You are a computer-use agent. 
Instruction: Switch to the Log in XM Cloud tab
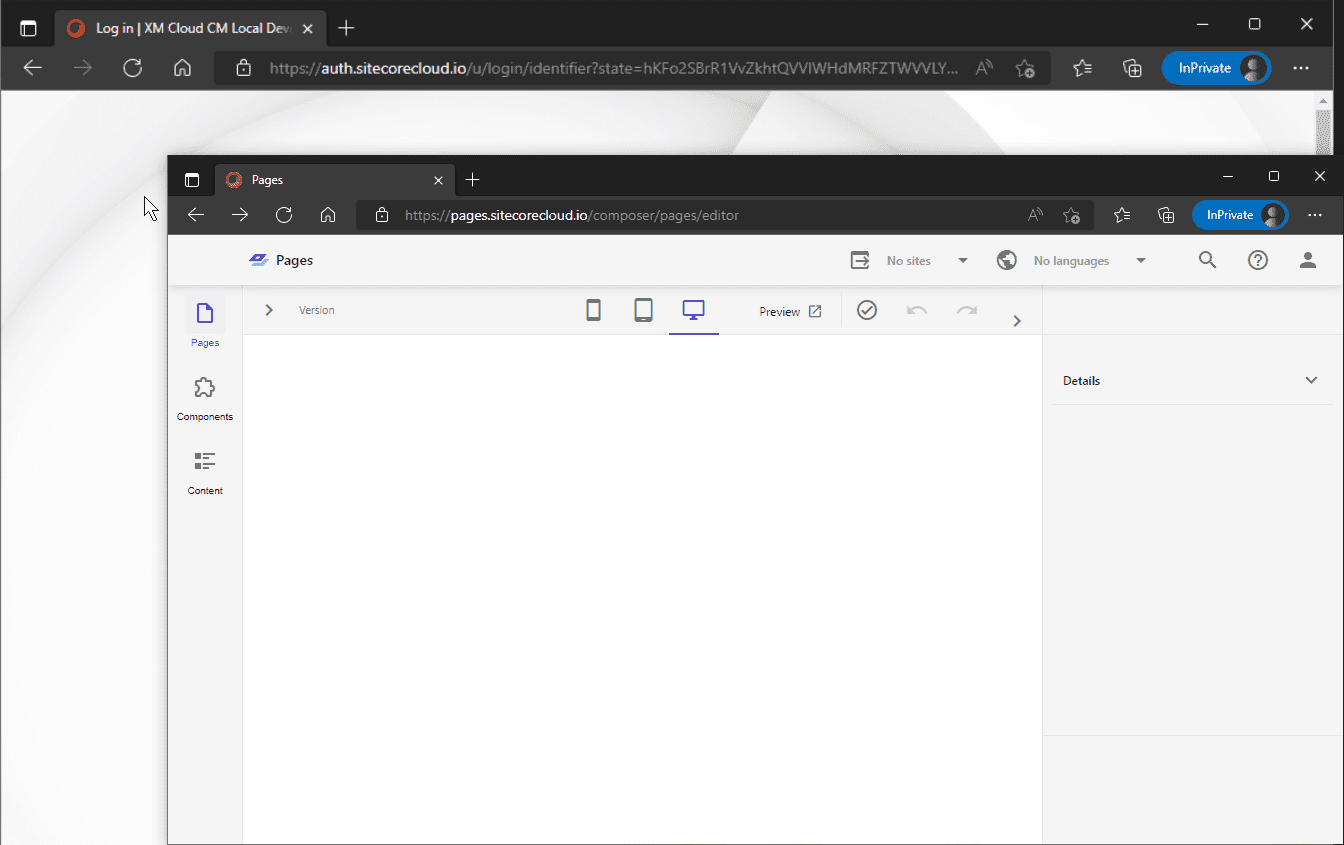190,28
